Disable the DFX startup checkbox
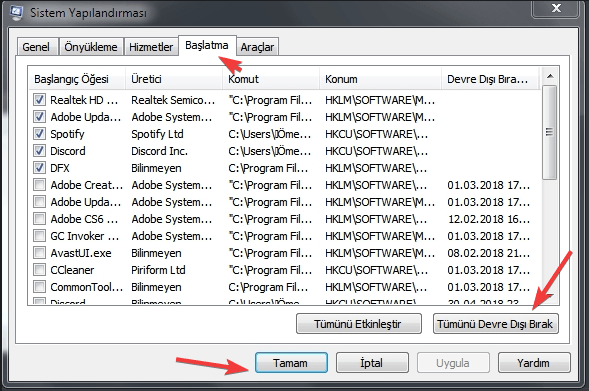The width and height of the screenshot is (589, 391). 39,168
